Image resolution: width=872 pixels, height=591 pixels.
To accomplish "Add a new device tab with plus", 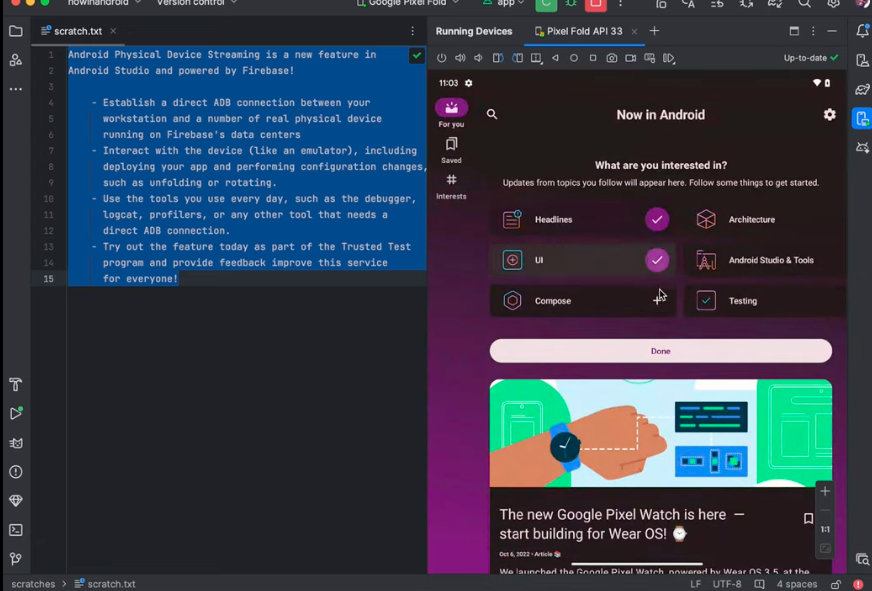I will [x=654, y=31].
